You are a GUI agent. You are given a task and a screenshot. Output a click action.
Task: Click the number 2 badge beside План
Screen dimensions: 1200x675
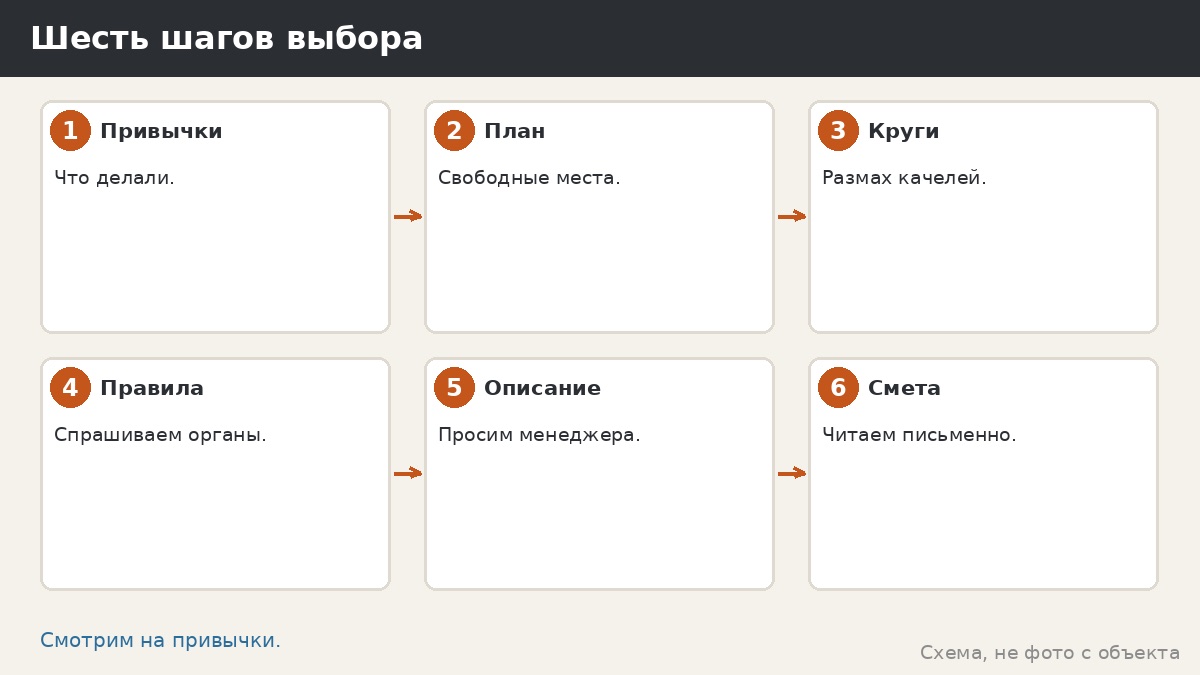454,131
